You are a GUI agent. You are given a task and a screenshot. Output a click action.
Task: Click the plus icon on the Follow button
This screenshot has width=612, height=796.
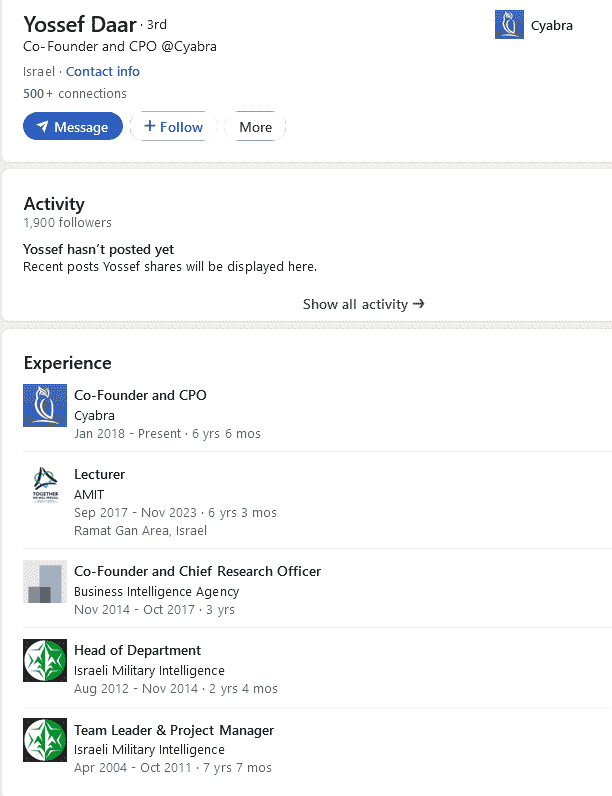coord(149,126)
